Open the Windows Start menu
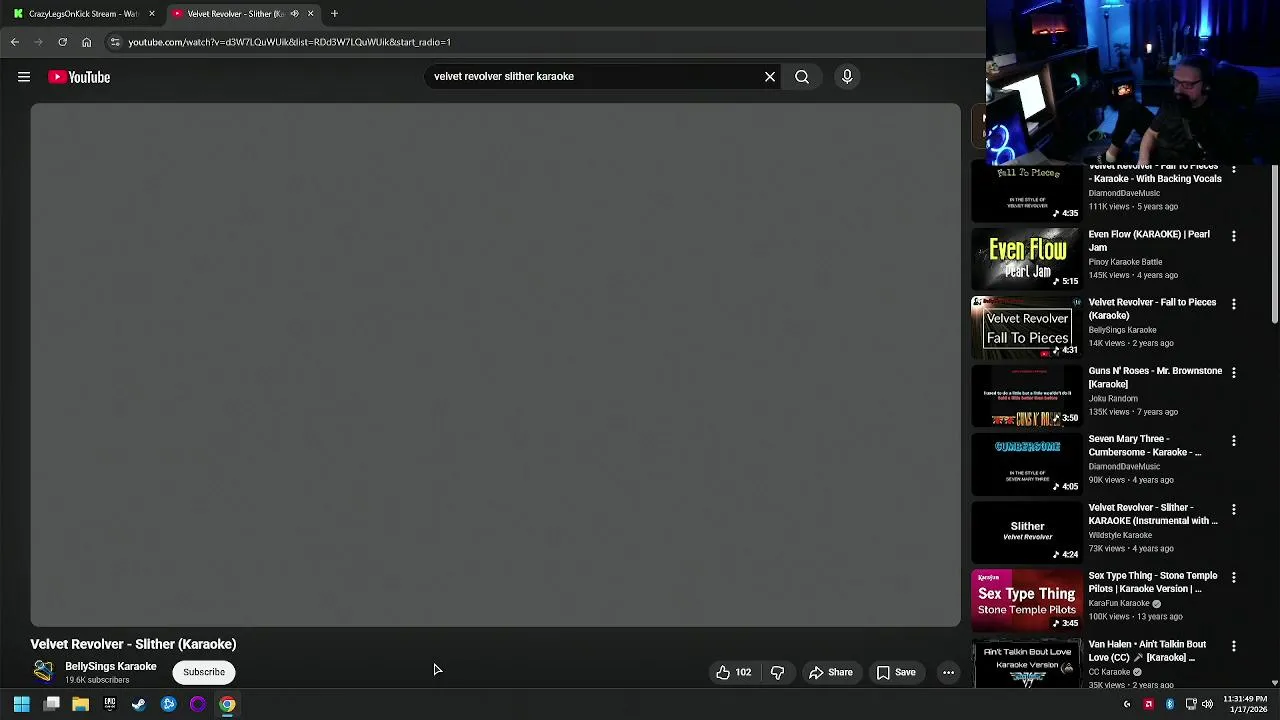This screenshot has height=720, width=1280. (x=21, y=705)
